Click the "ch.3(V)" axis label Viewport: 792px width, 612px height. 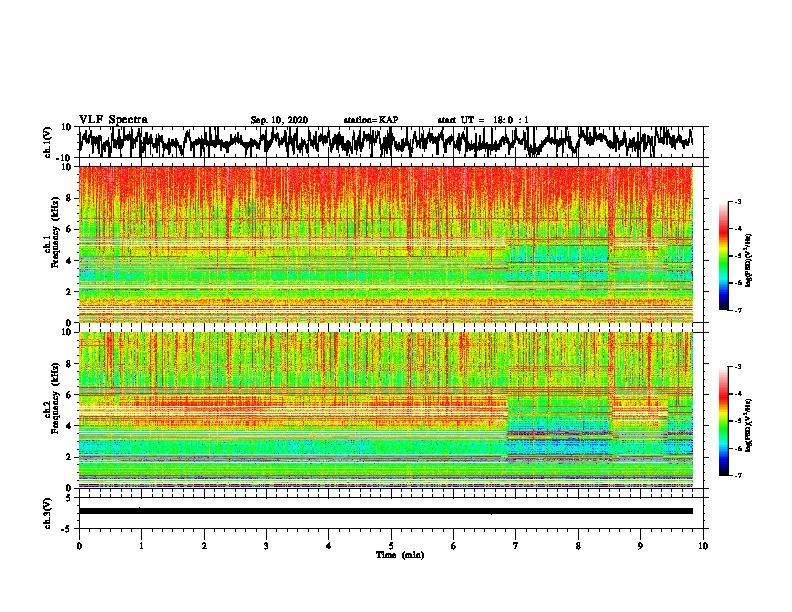[48, 513]
